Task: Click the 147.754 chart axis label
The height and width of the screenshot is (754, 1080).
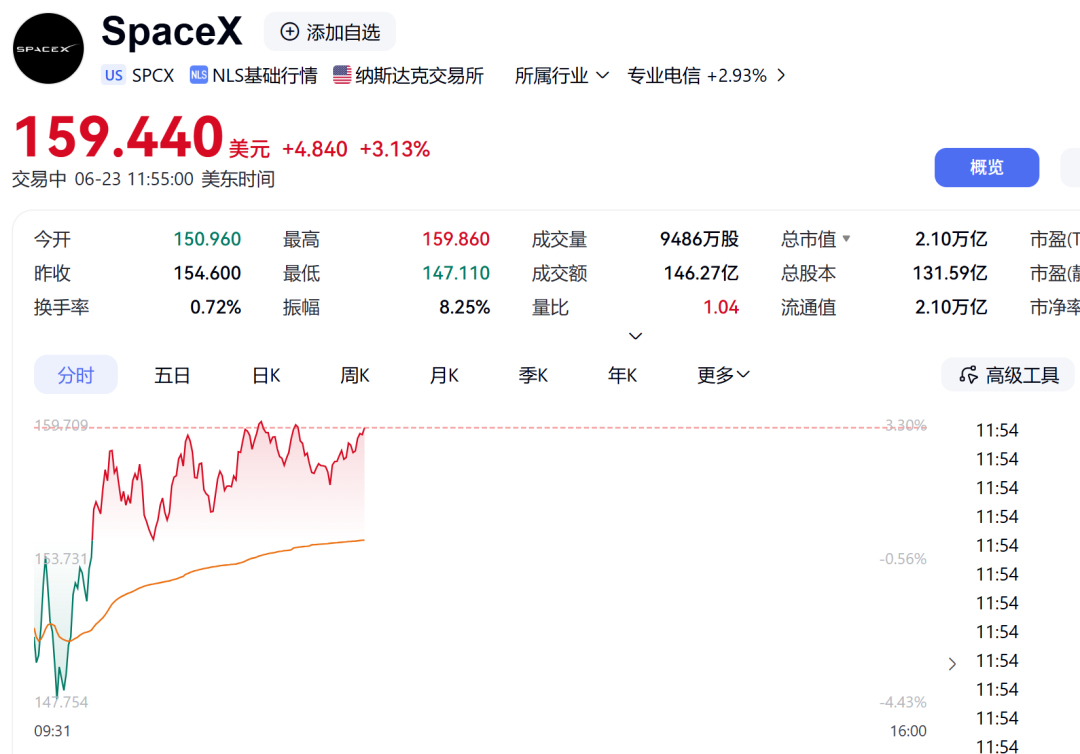Action: 61,702
